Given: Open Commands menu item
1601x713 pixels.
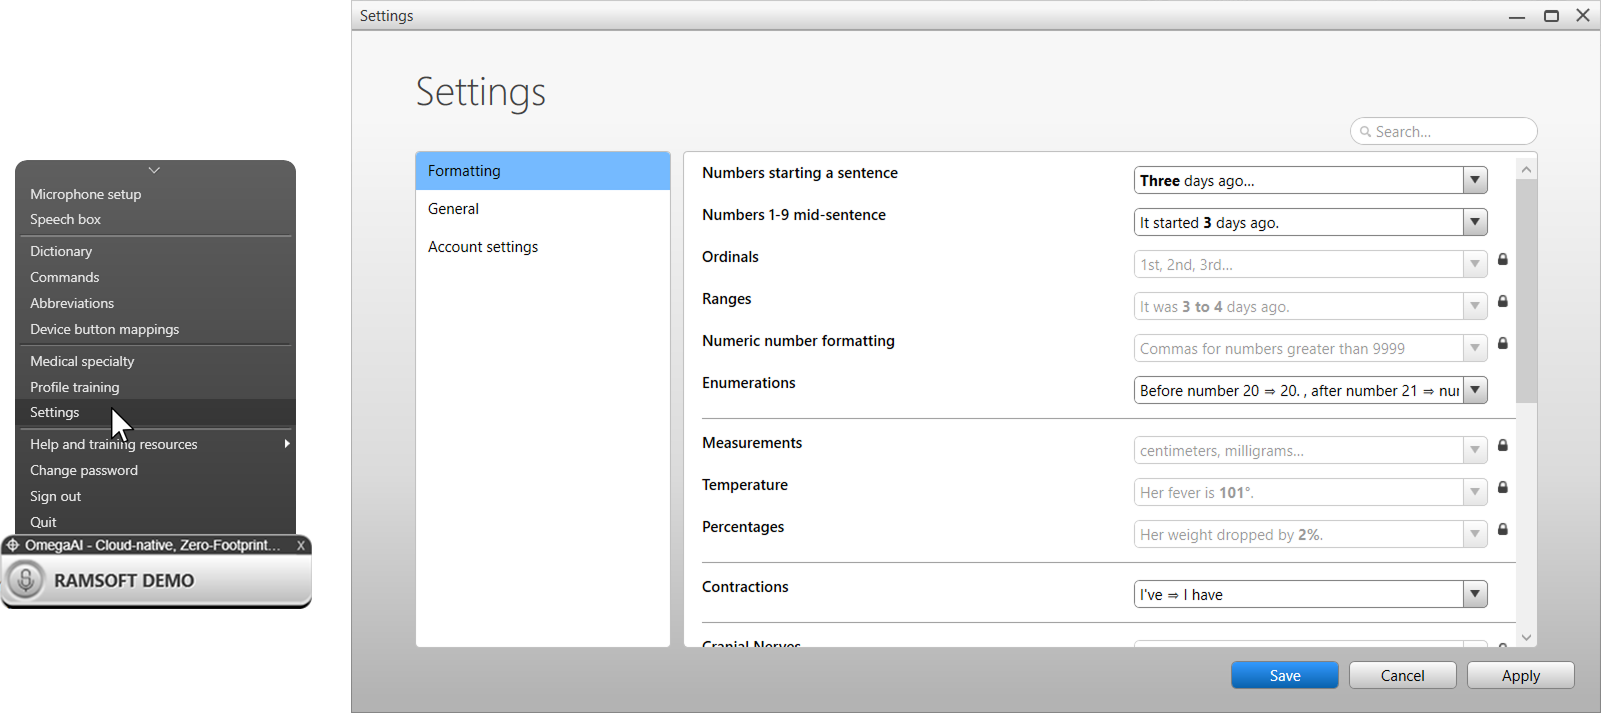Looking at the screenshot, I should (156, 277).
